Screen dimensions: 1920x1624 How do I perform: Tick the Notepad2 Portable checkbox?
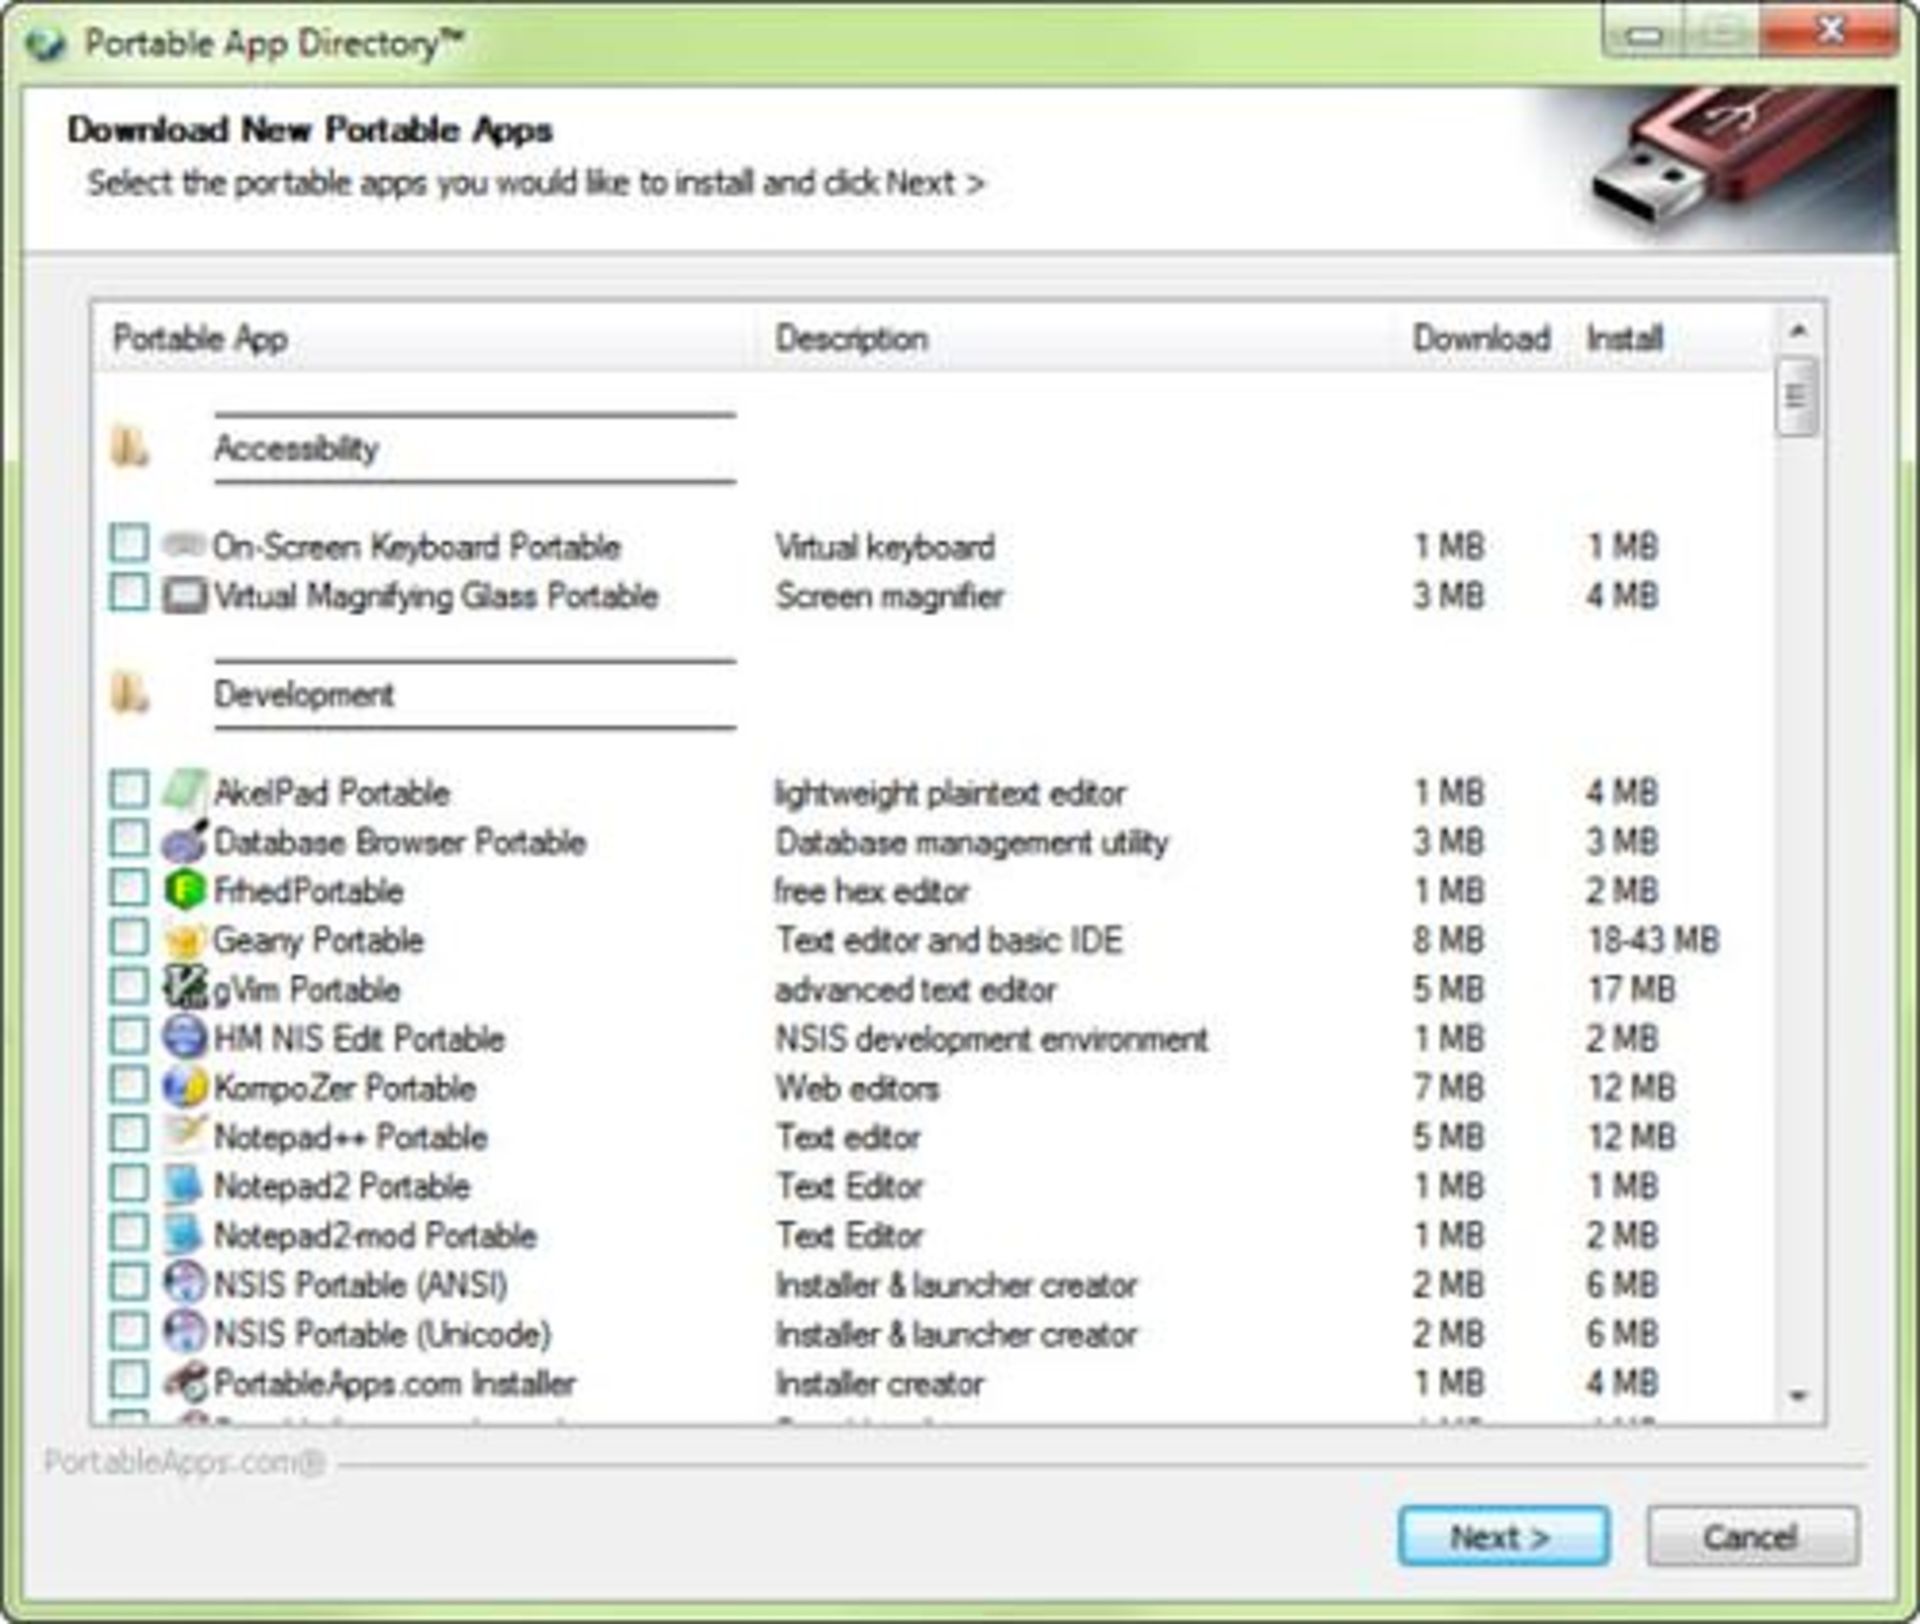point(129,1183)
